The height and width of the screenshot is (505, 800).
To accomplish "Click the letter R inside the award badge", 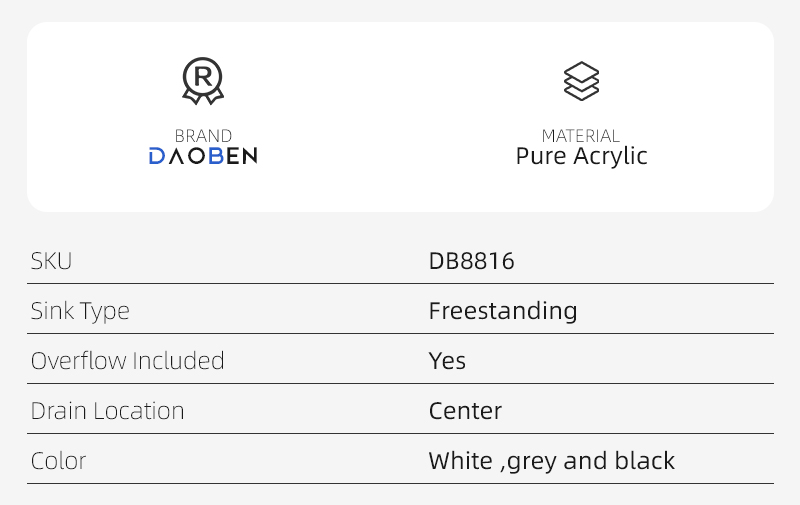I will [203, 75].
